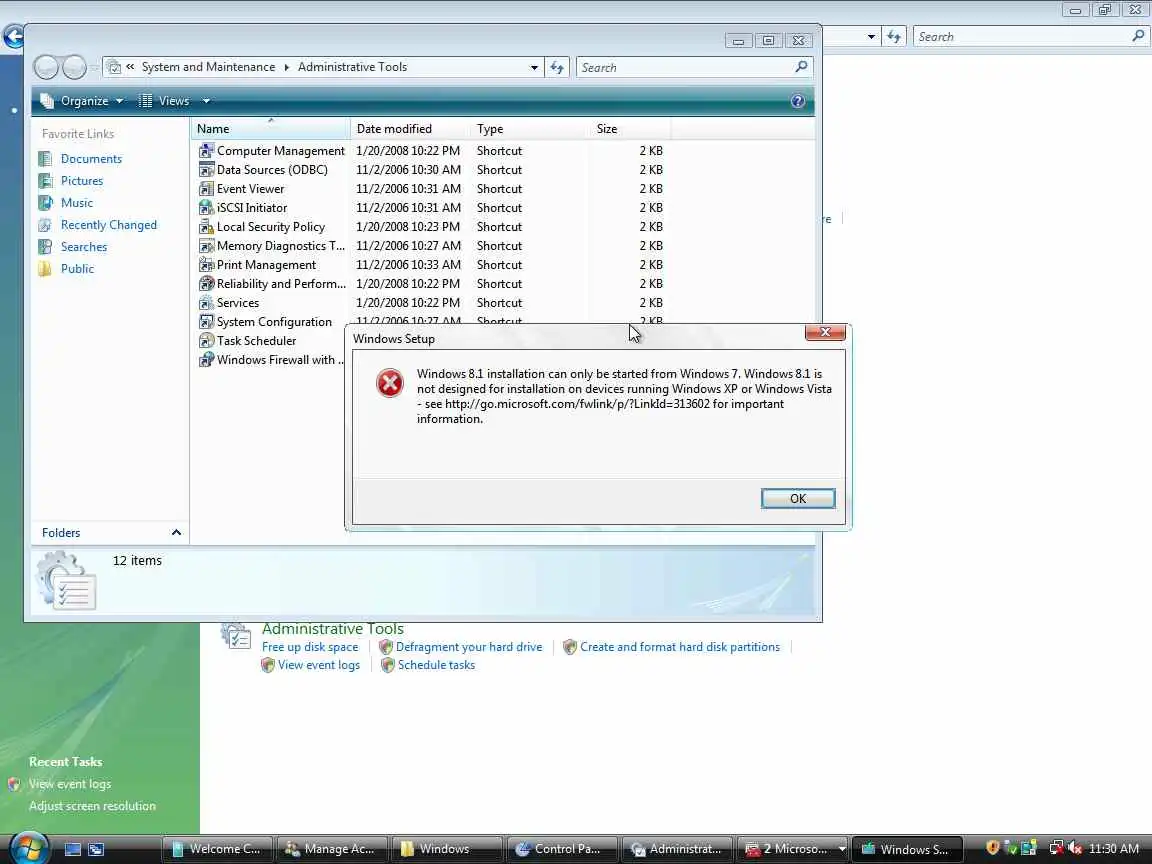Click OK in the Windows Setup dialog

798,498
